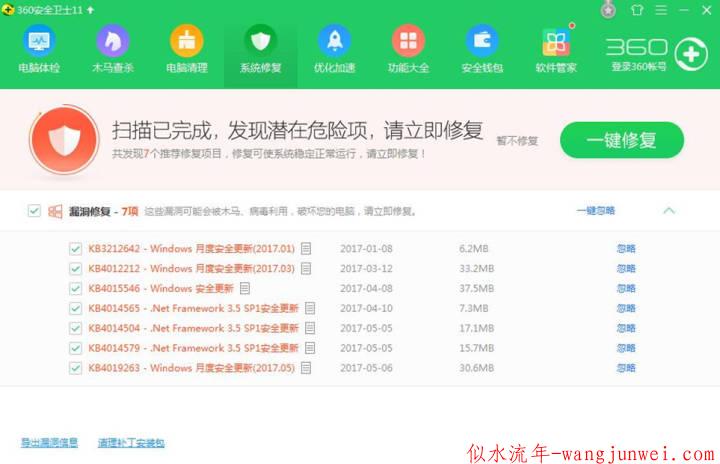The image size is (720, 464).
Task: Toggle the 漏洞修复 group checkbox
Action: pos(34,211)
